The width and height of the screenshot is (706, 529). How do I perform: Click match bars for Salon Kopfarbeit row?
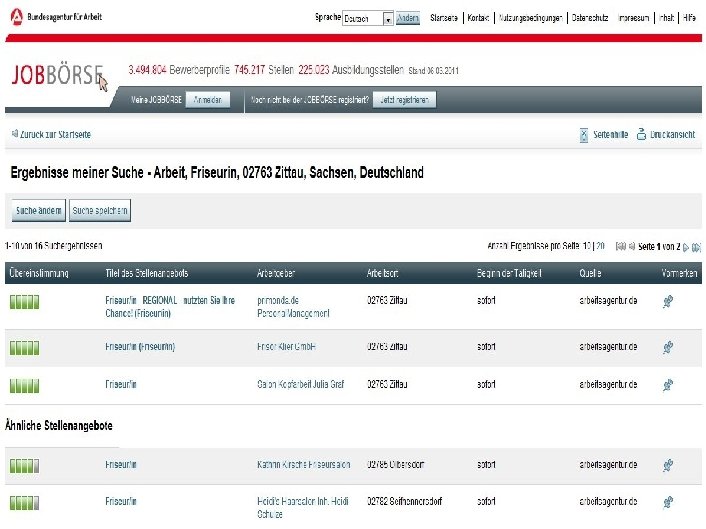[24, 386]
